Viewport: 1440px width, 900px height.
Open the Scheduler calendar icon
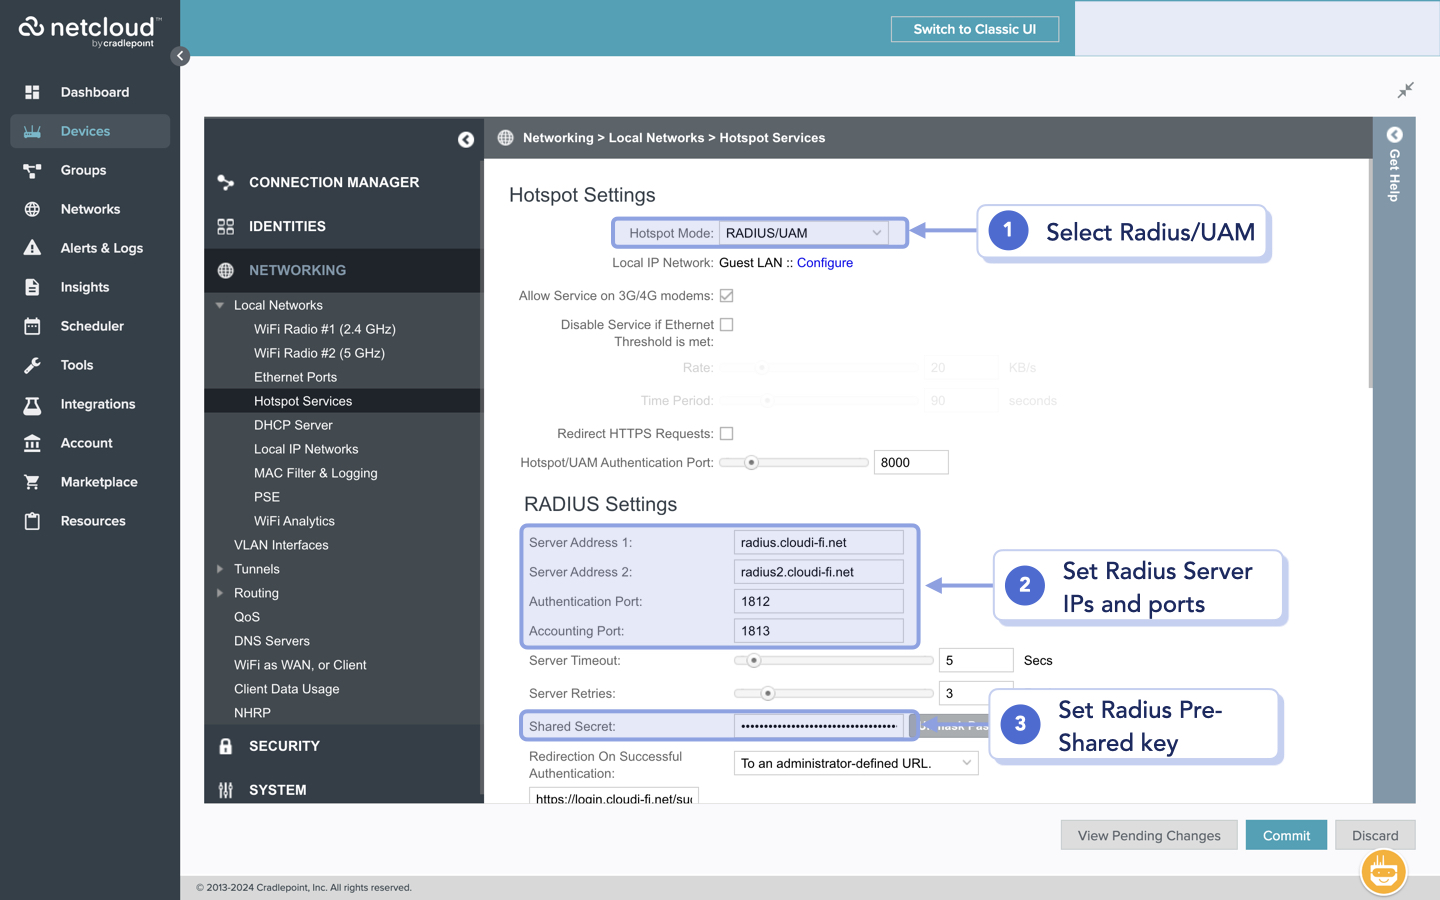32,326
